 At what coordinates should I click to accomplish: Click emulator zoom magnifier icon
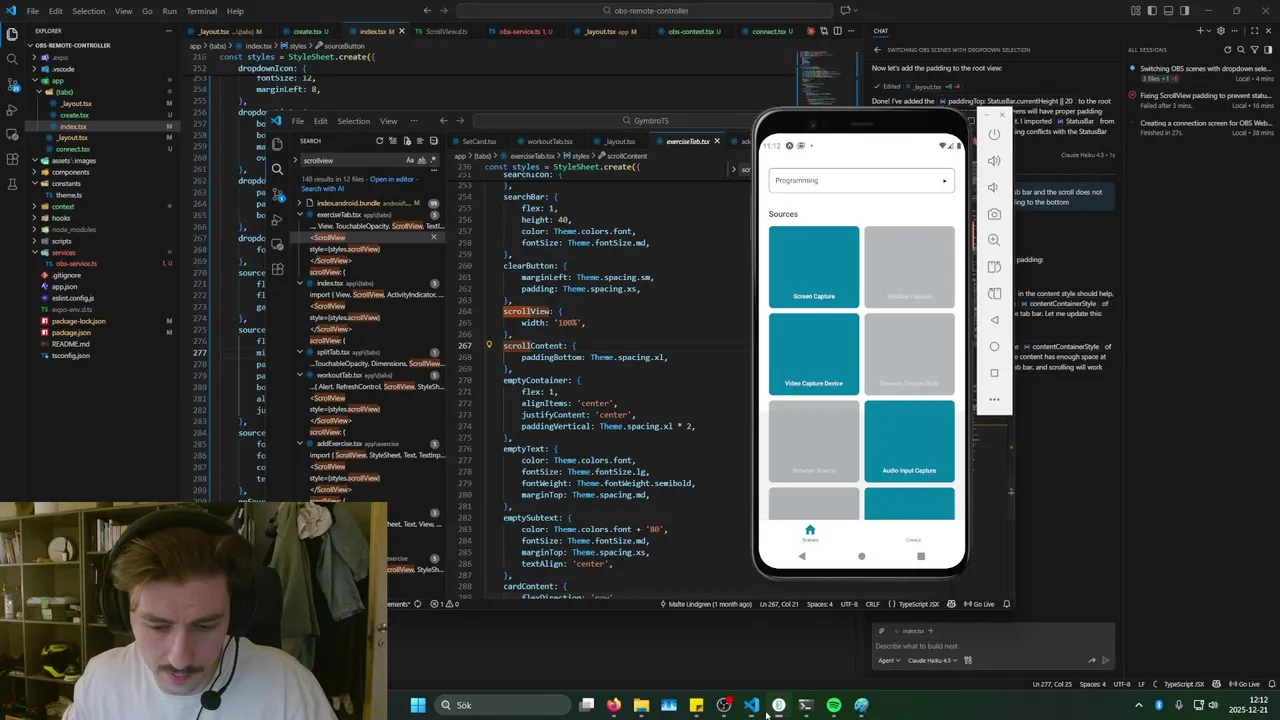tap(994, 240)
